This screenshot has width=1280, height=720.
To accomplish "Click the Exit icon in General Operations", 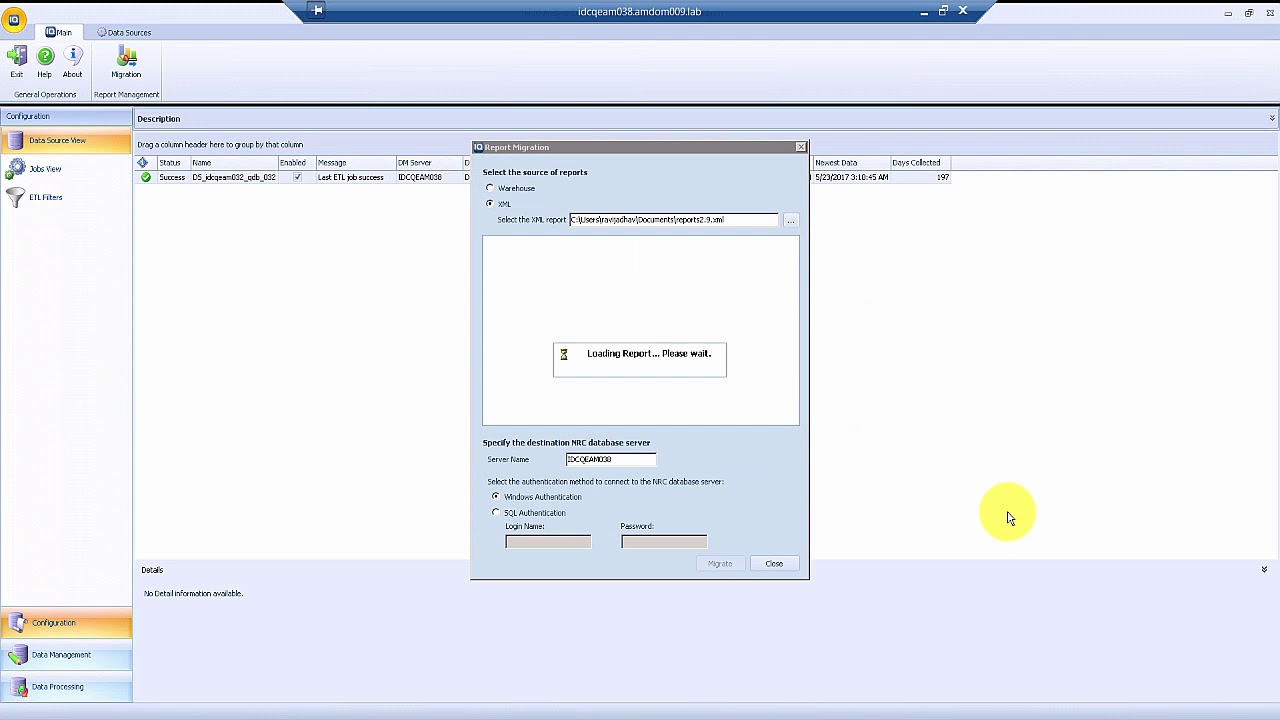I will tap(17, 57).
